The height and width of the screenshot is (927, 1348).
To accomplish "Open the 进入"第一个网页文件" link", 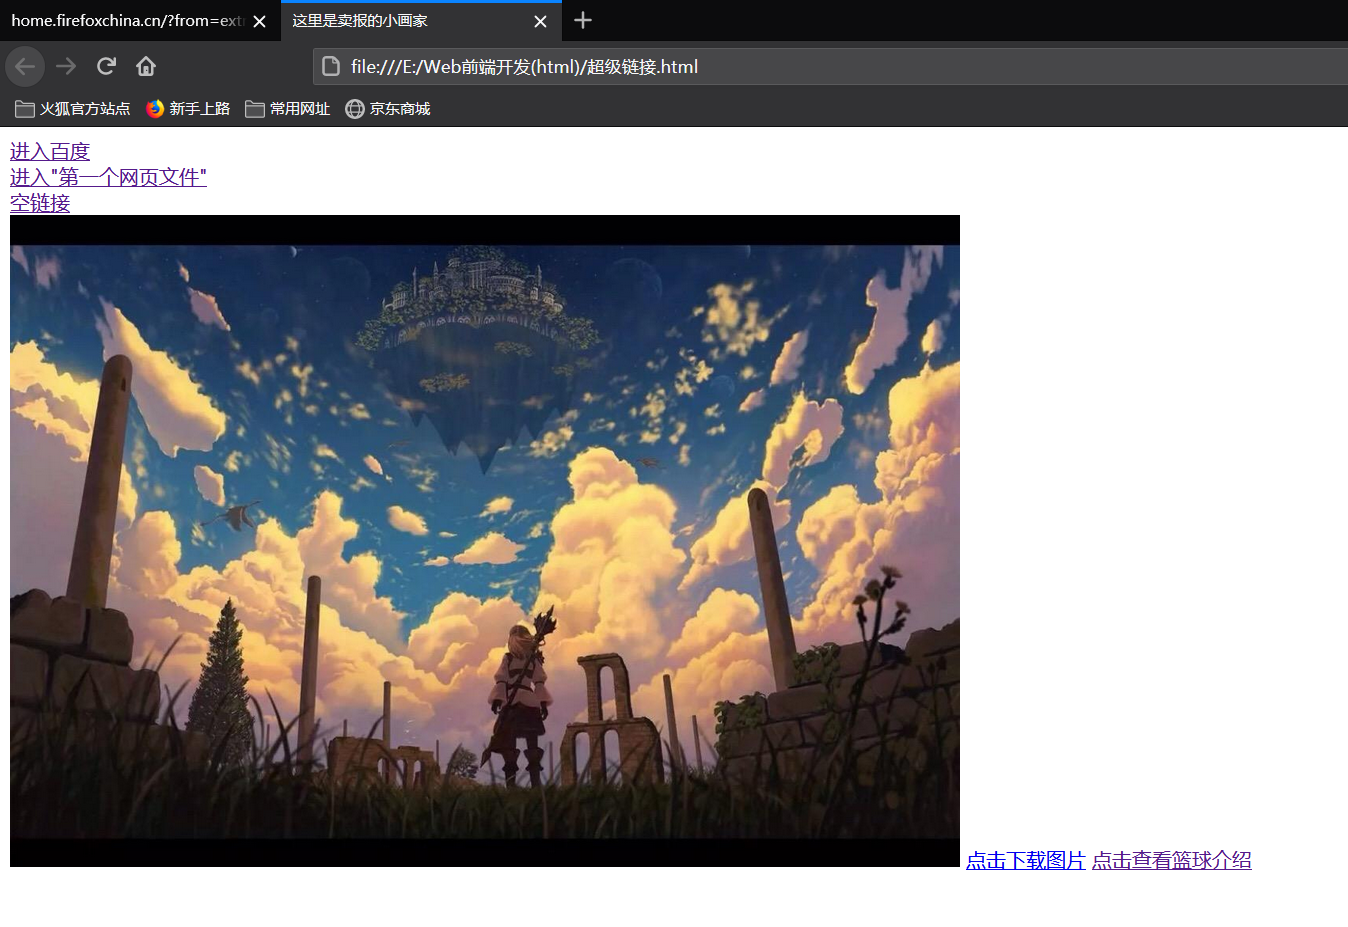I will click(108, 177).
